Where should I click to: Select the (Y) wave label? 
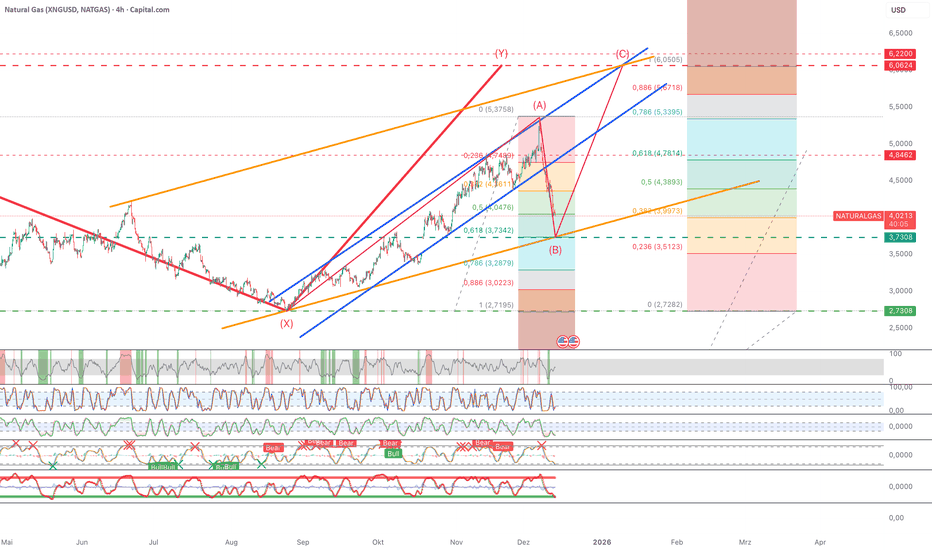[x=501, y=54]
